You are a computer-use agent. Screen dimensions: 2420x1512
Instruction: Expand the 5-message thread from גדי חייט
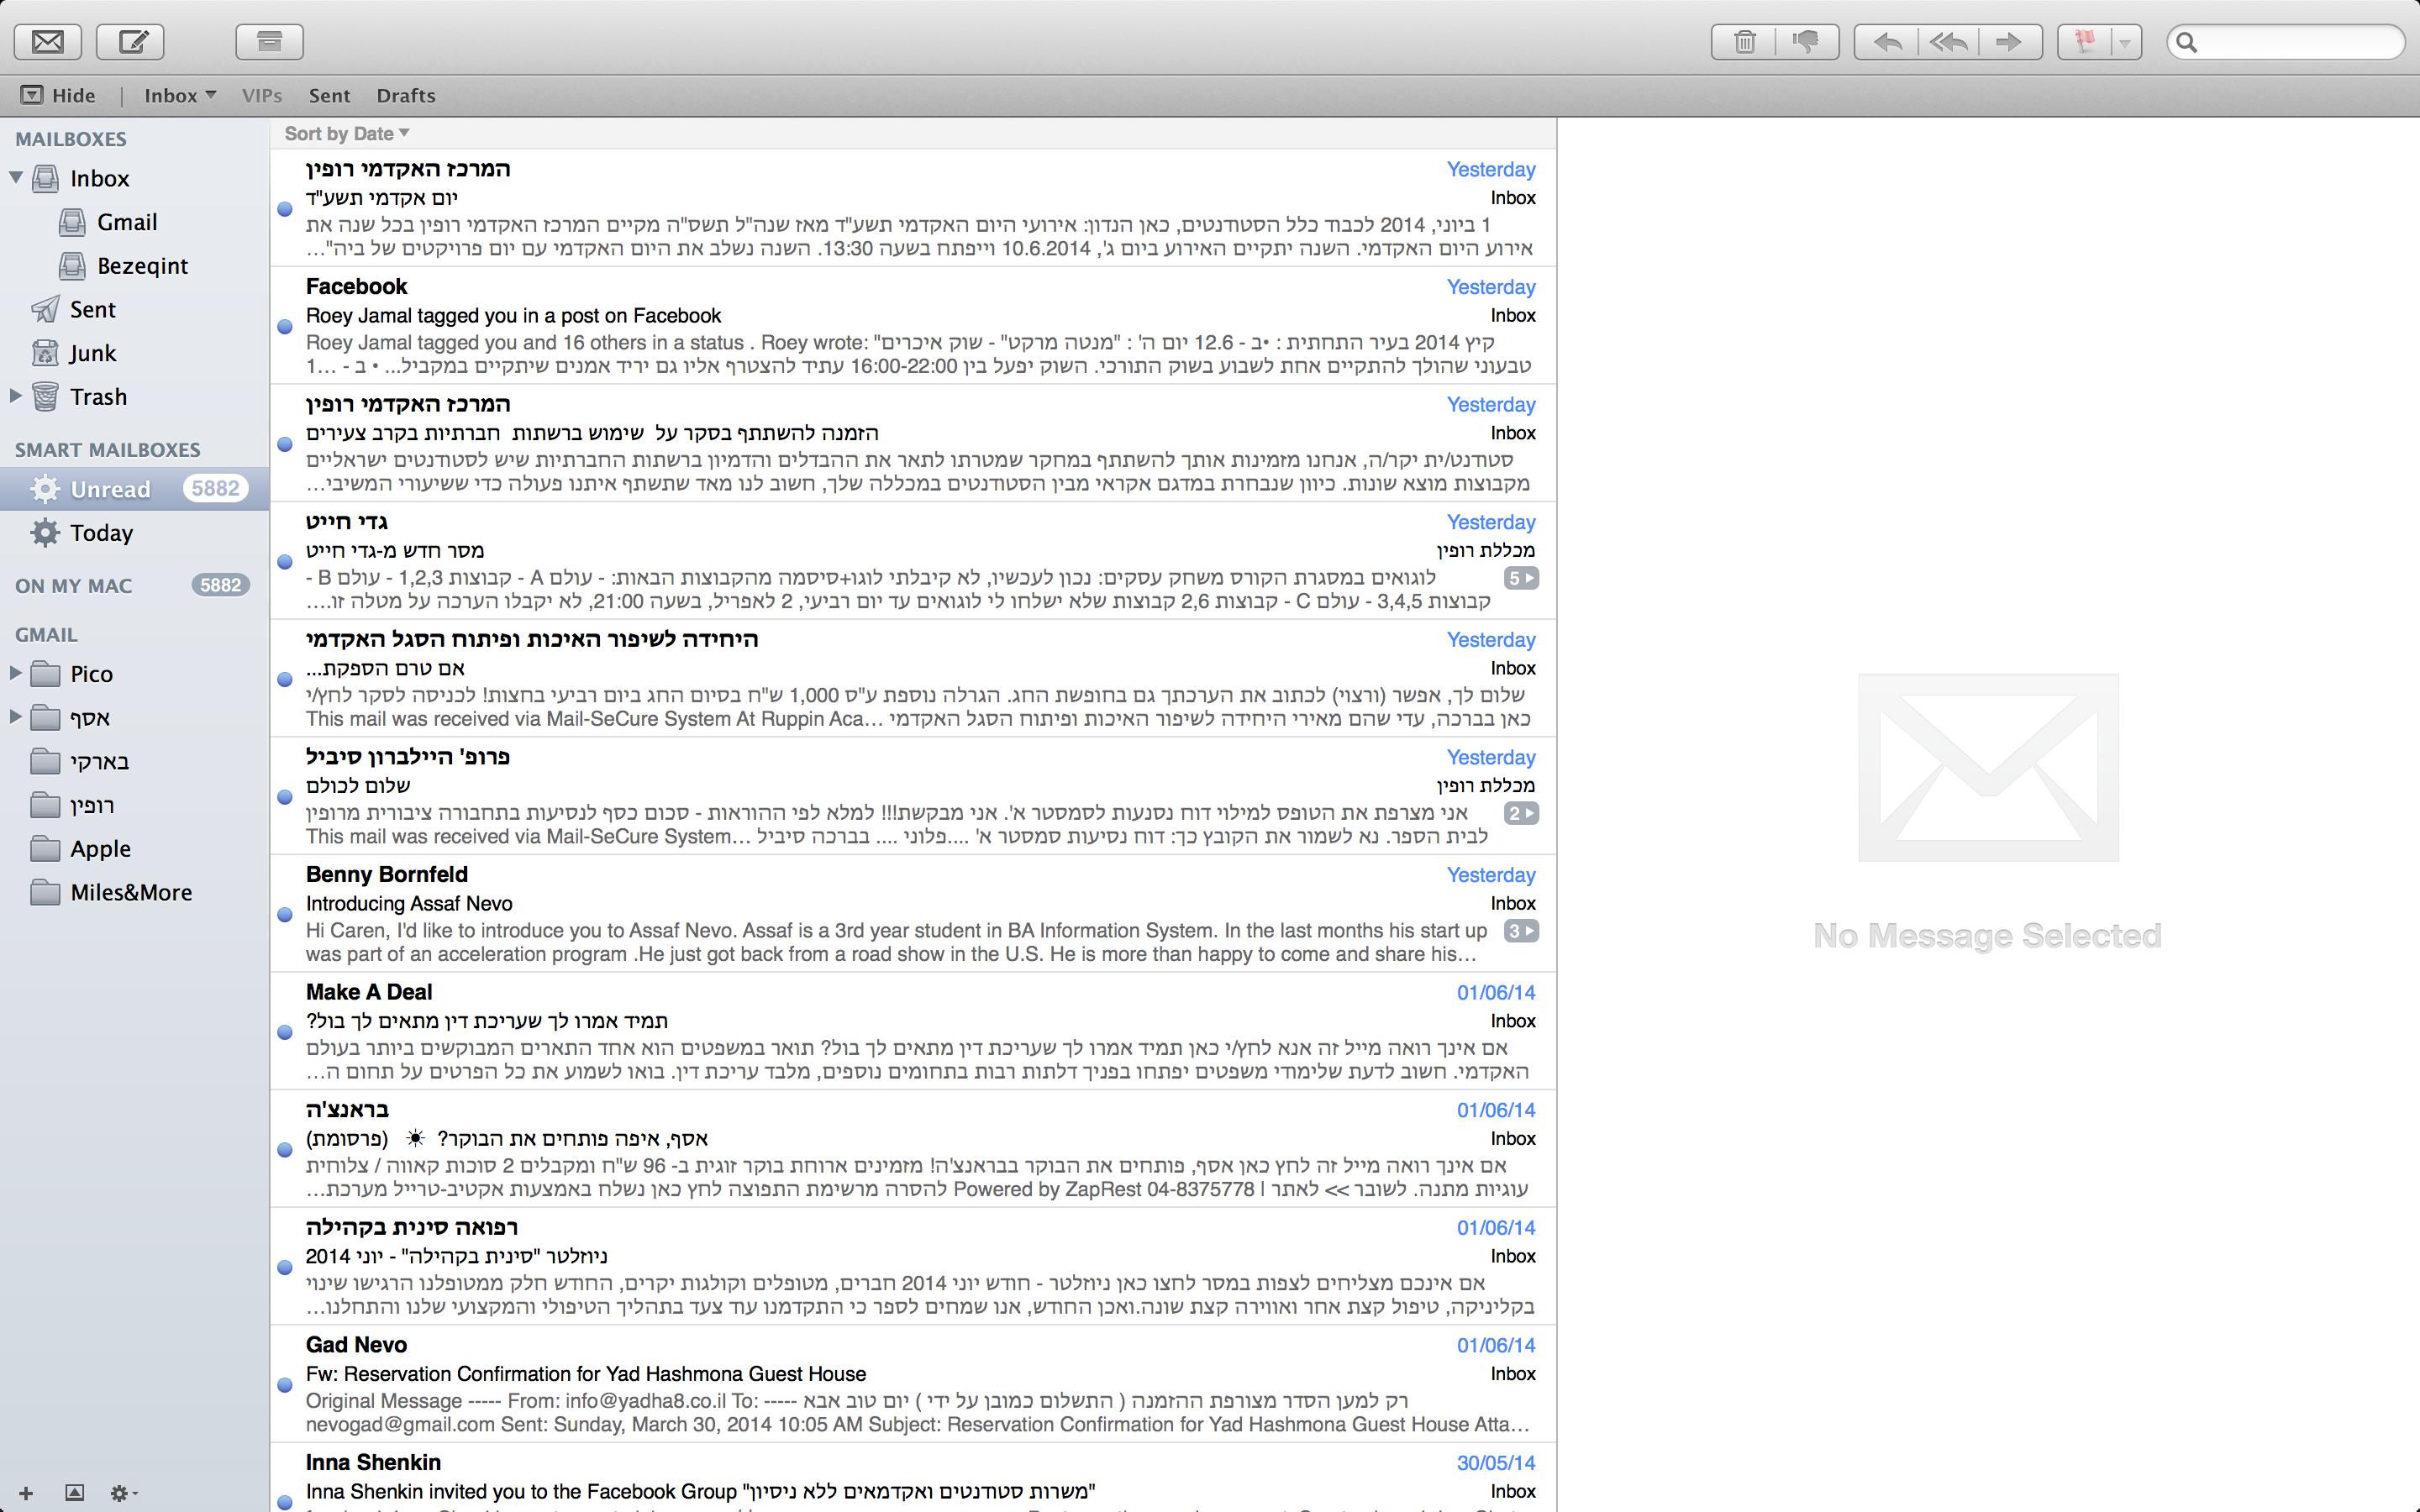coord(1521,578)
